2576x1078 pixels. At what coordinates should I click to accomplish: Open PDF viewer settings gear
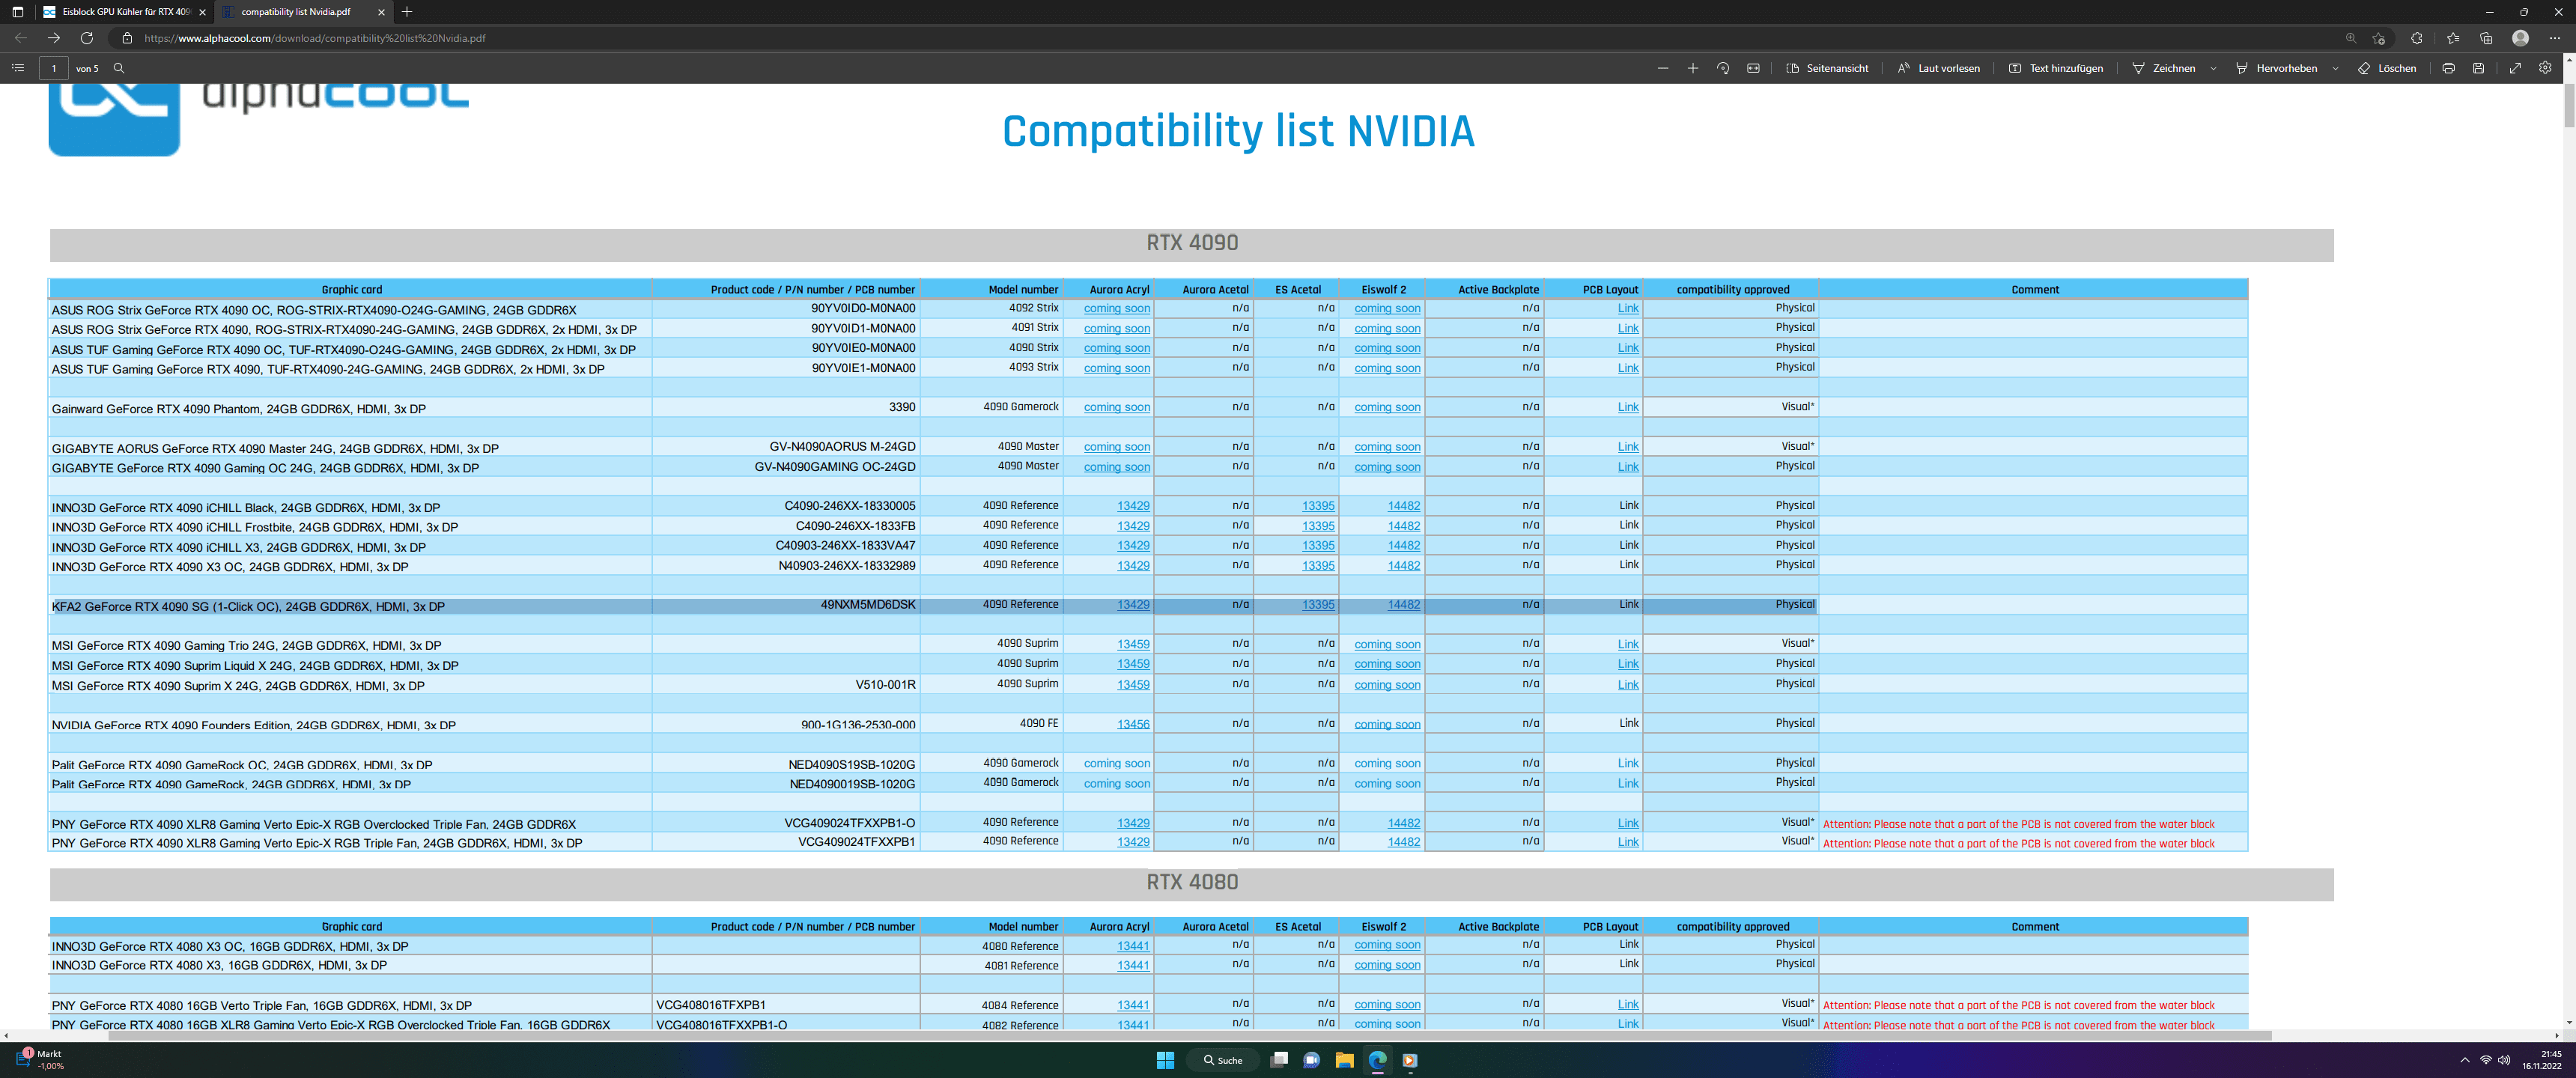[2545, 68]
